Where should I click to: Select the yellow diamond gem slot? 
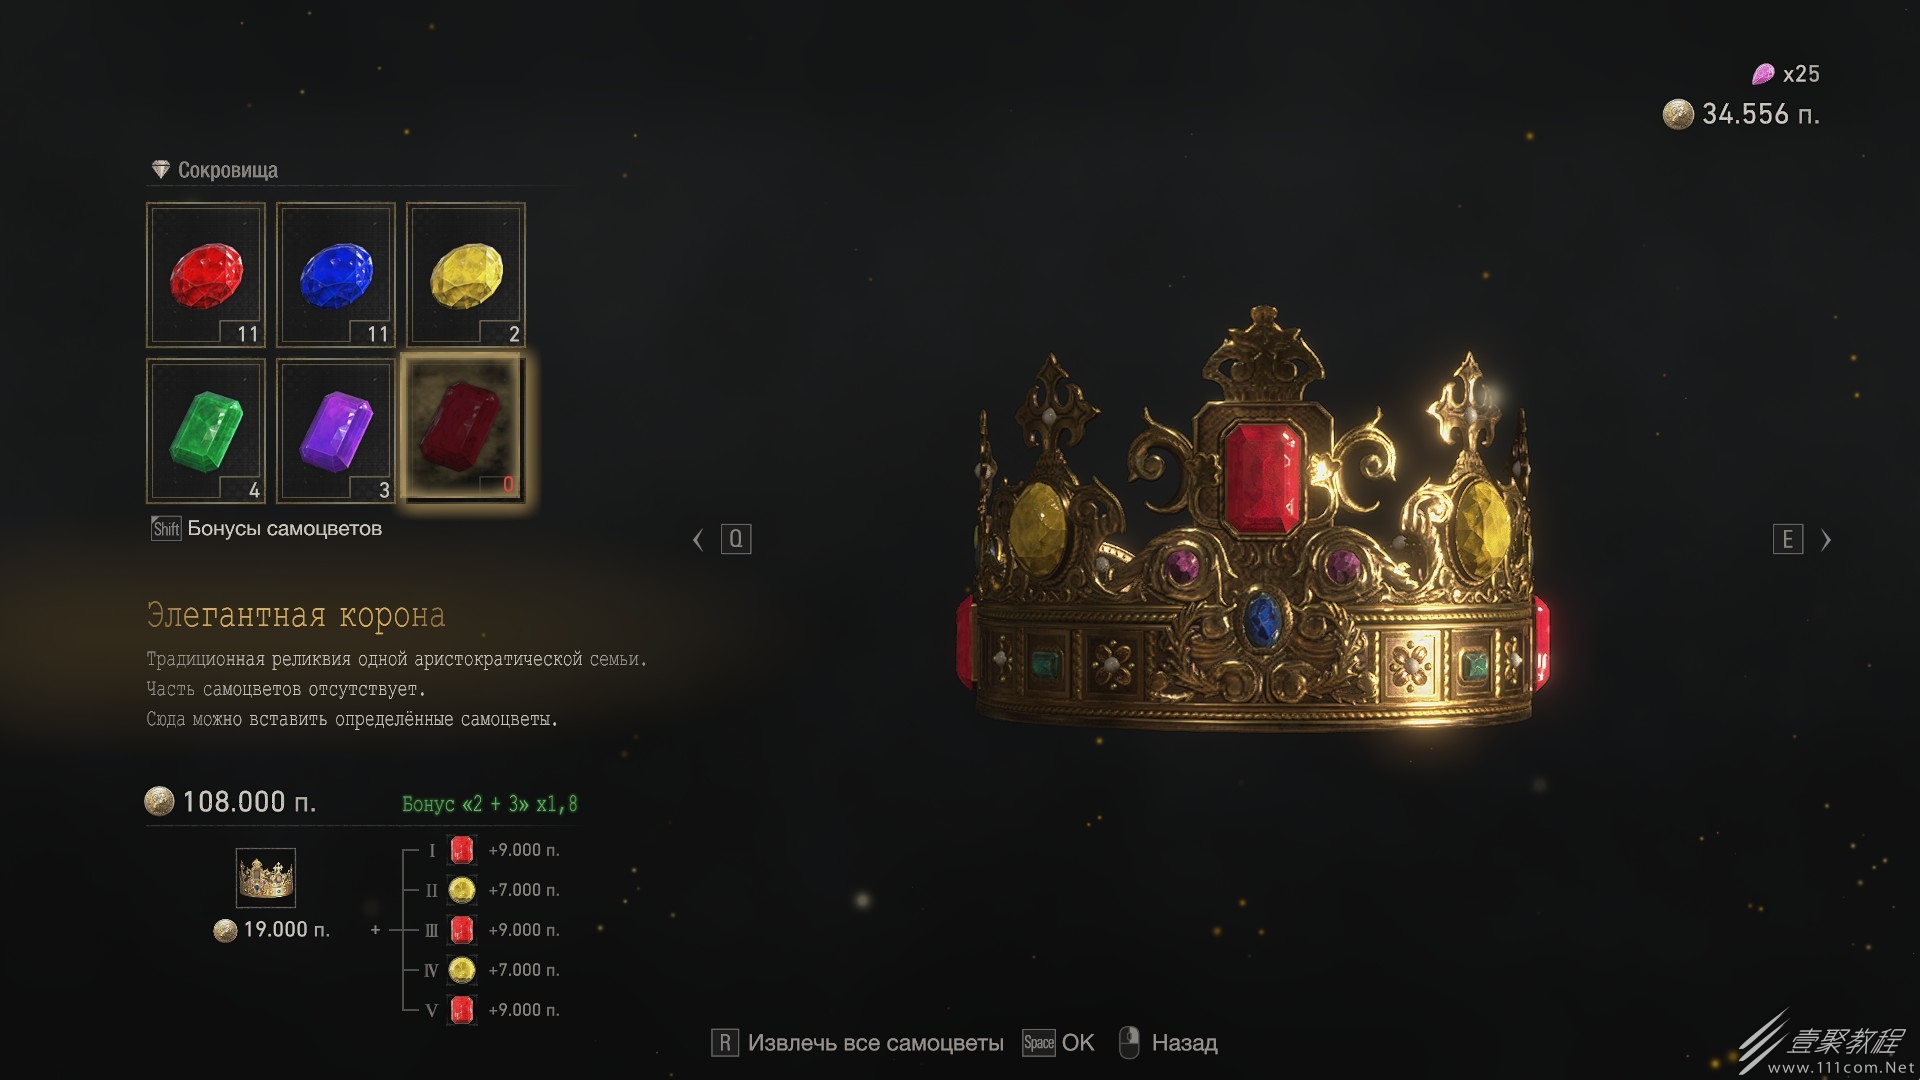coord(466,275)
